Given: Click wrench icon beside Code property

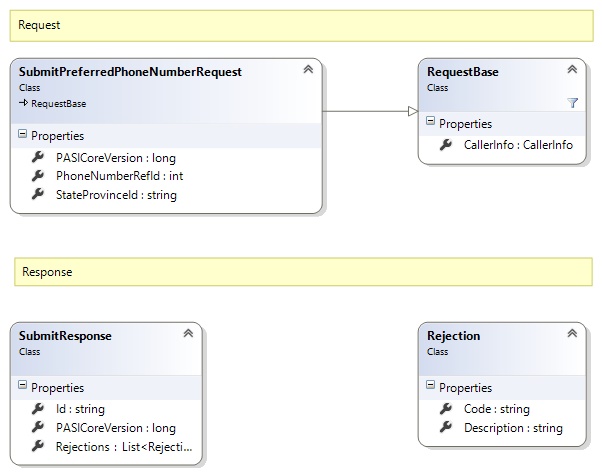Looking at the screenshot, I should click(x=446, y=409).
